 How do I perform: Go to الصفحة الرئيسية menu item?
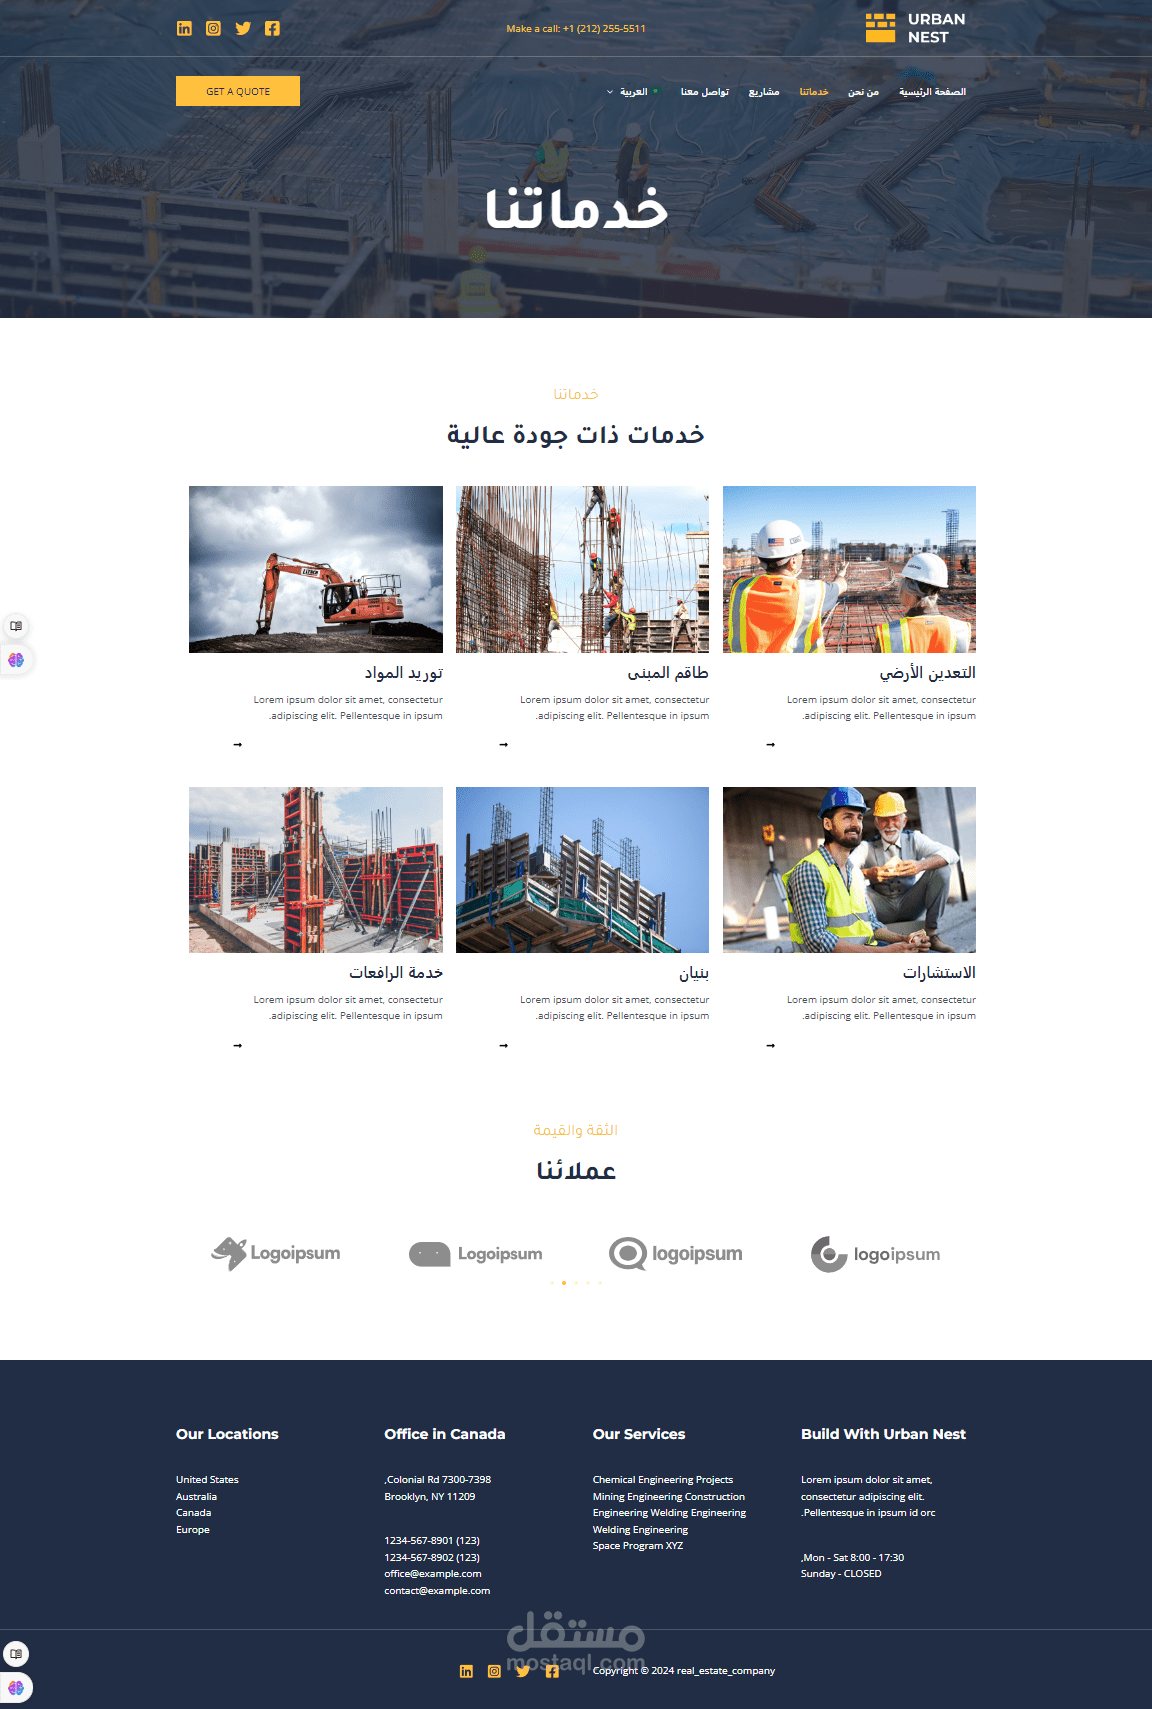click(x=932, y=92)
